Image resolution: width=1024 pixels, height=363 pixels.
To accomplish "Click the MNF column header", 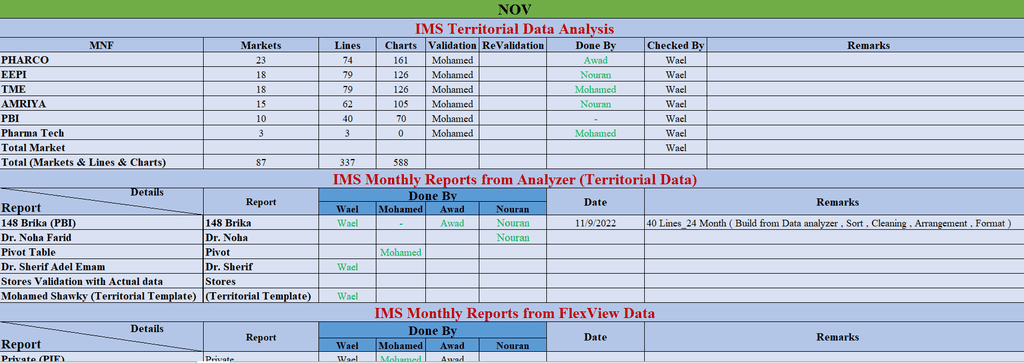I will [x=101, y=45].
